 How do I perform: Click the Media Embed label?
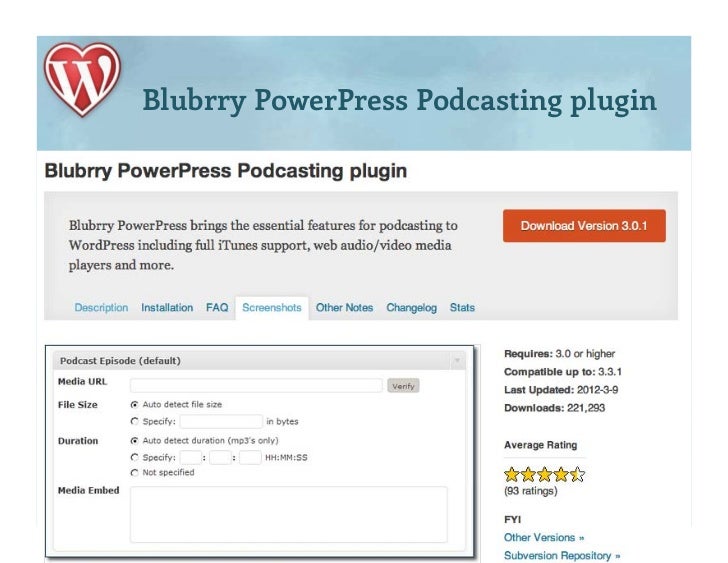click(88, 490)
